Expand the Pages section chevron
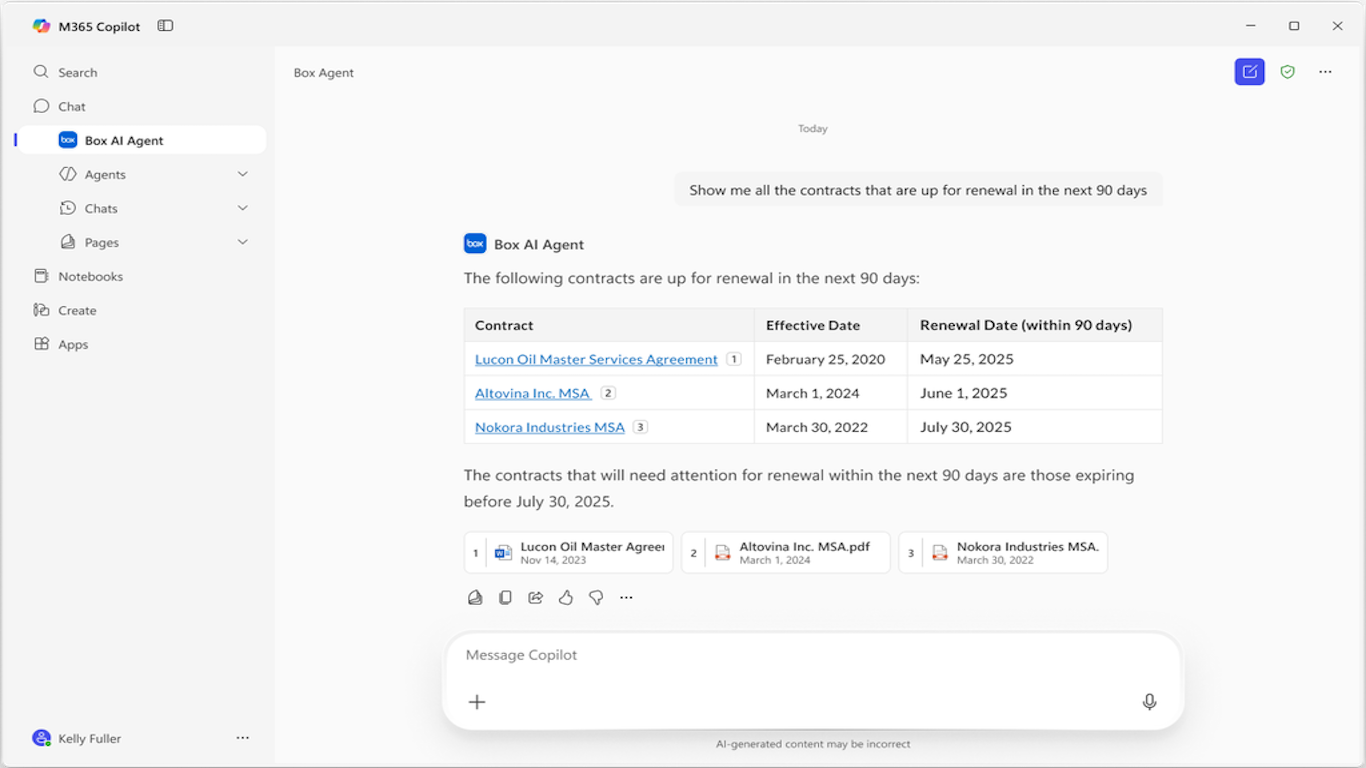The width and height of the screenshot is (1366, 768). (x=242, y=242)
